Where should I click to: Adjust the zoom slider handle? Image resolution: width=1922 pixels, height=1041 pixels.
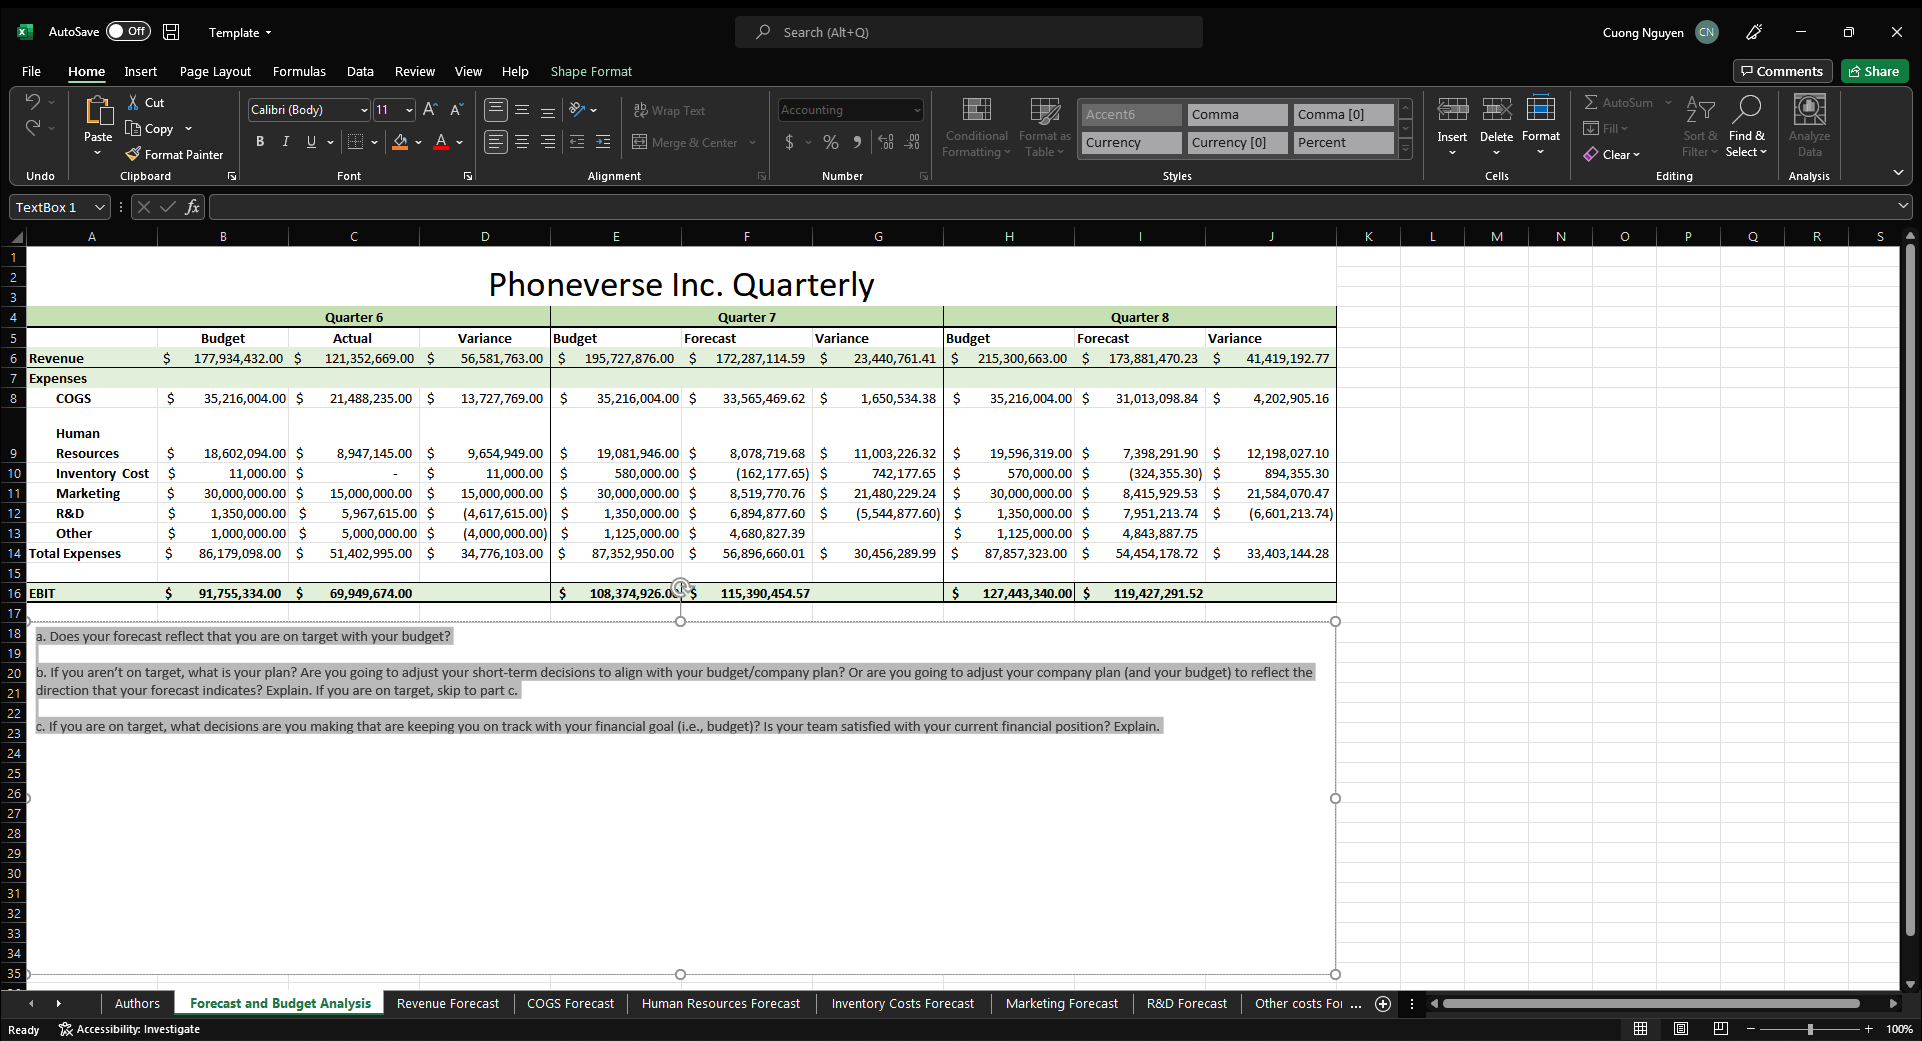coord(1810,1029)
